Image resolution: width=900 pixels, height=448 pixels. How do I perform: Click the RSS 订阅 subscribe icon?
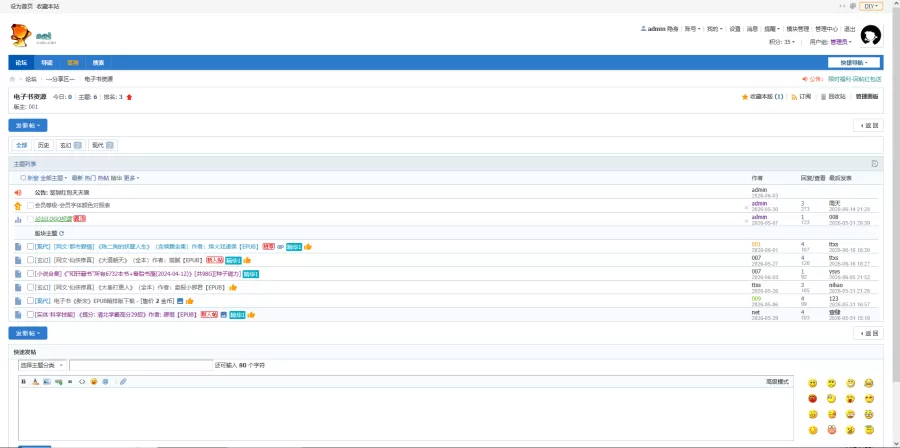[x=794, y=97]
